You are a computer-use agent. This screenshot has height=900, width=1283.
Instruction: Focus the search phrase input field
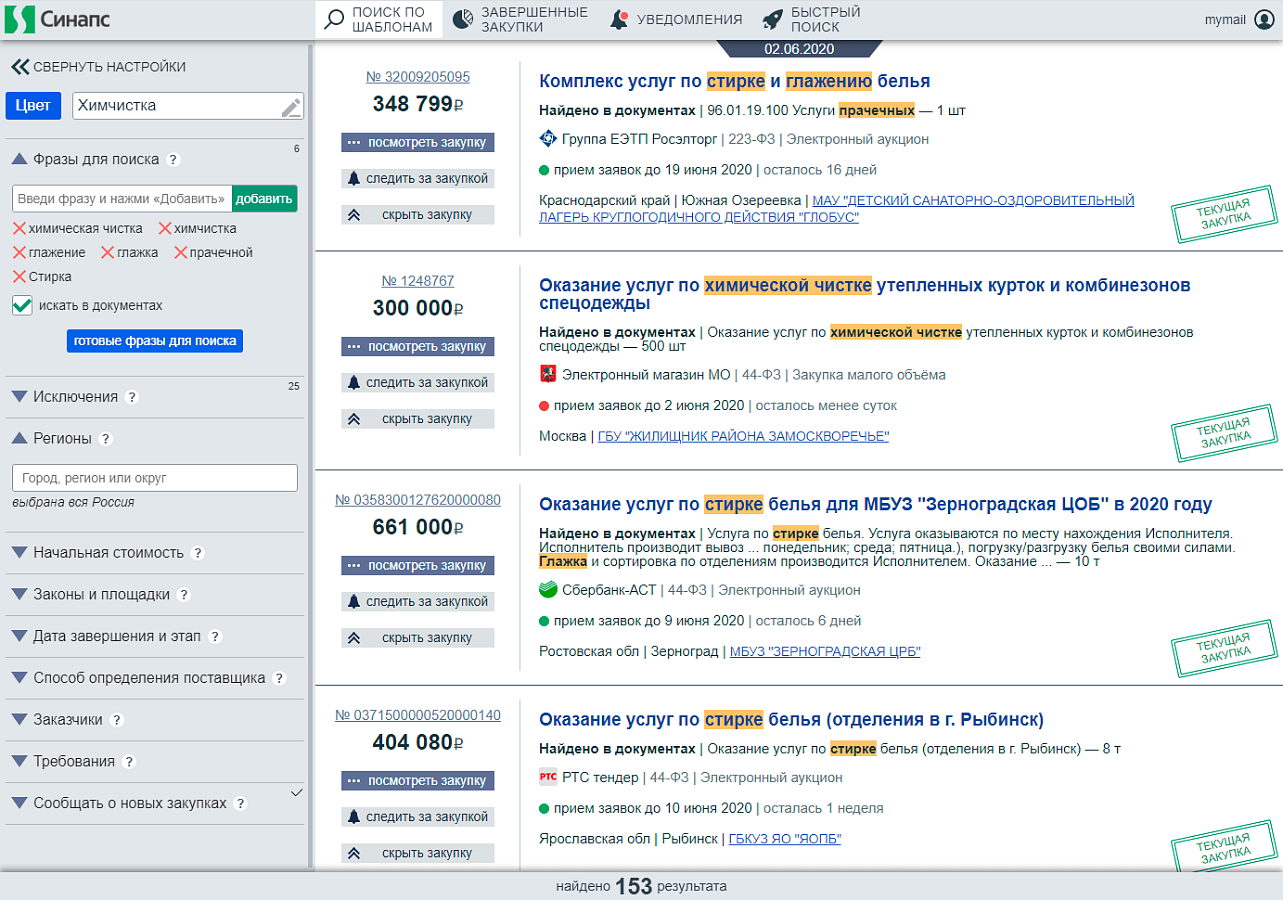click(x=122, y=198)
